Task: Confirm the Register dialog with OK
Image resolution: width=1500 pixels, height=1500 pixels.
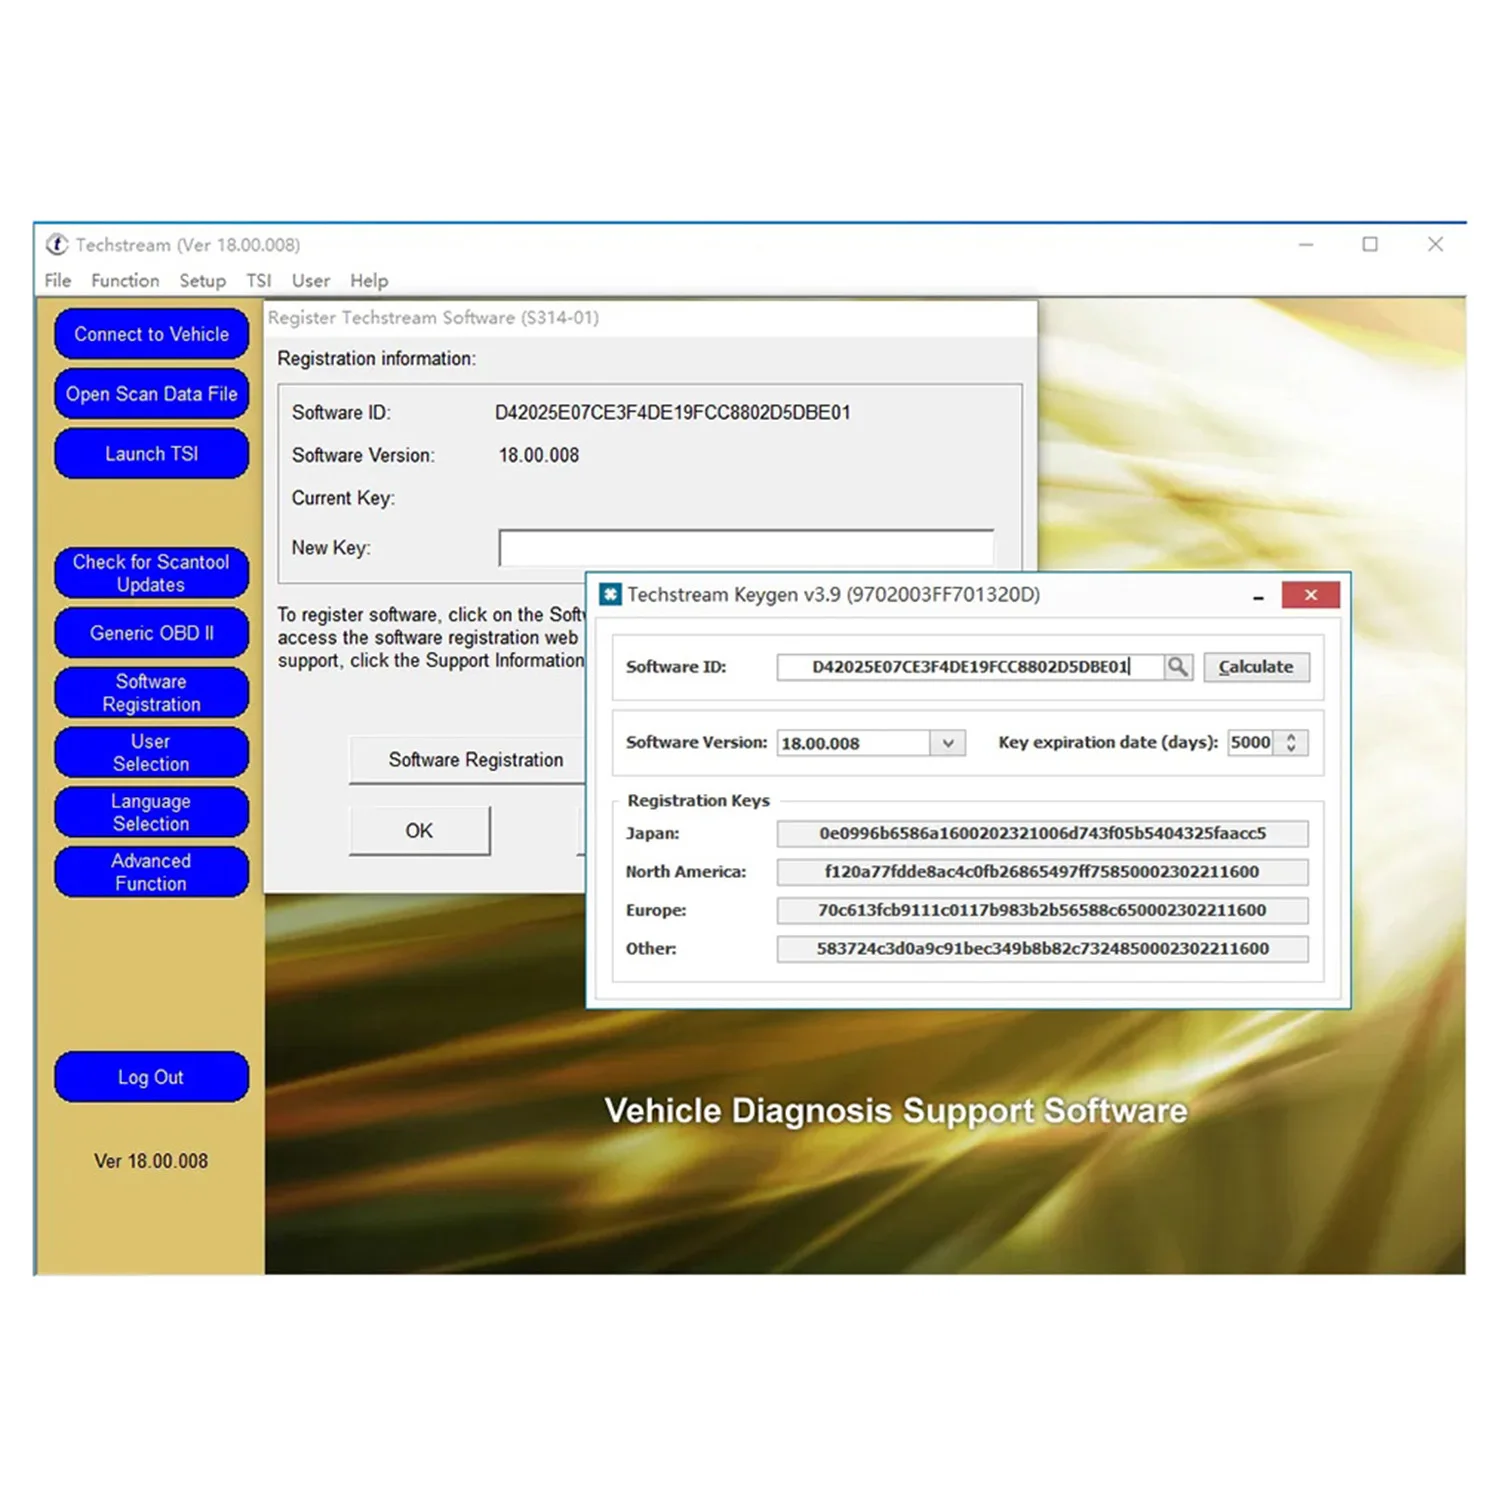Action: [420, 831]
